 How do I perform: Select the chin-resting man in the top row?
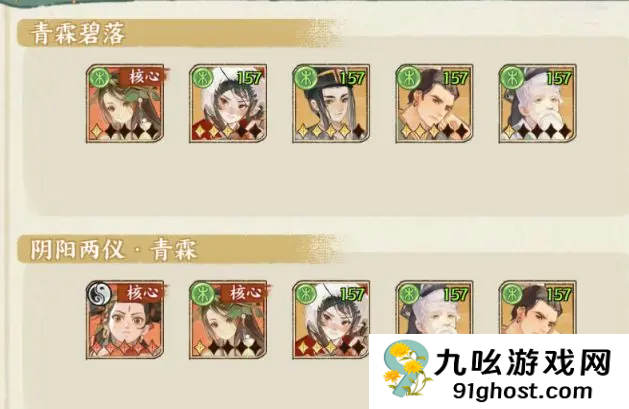click(434, 103)
